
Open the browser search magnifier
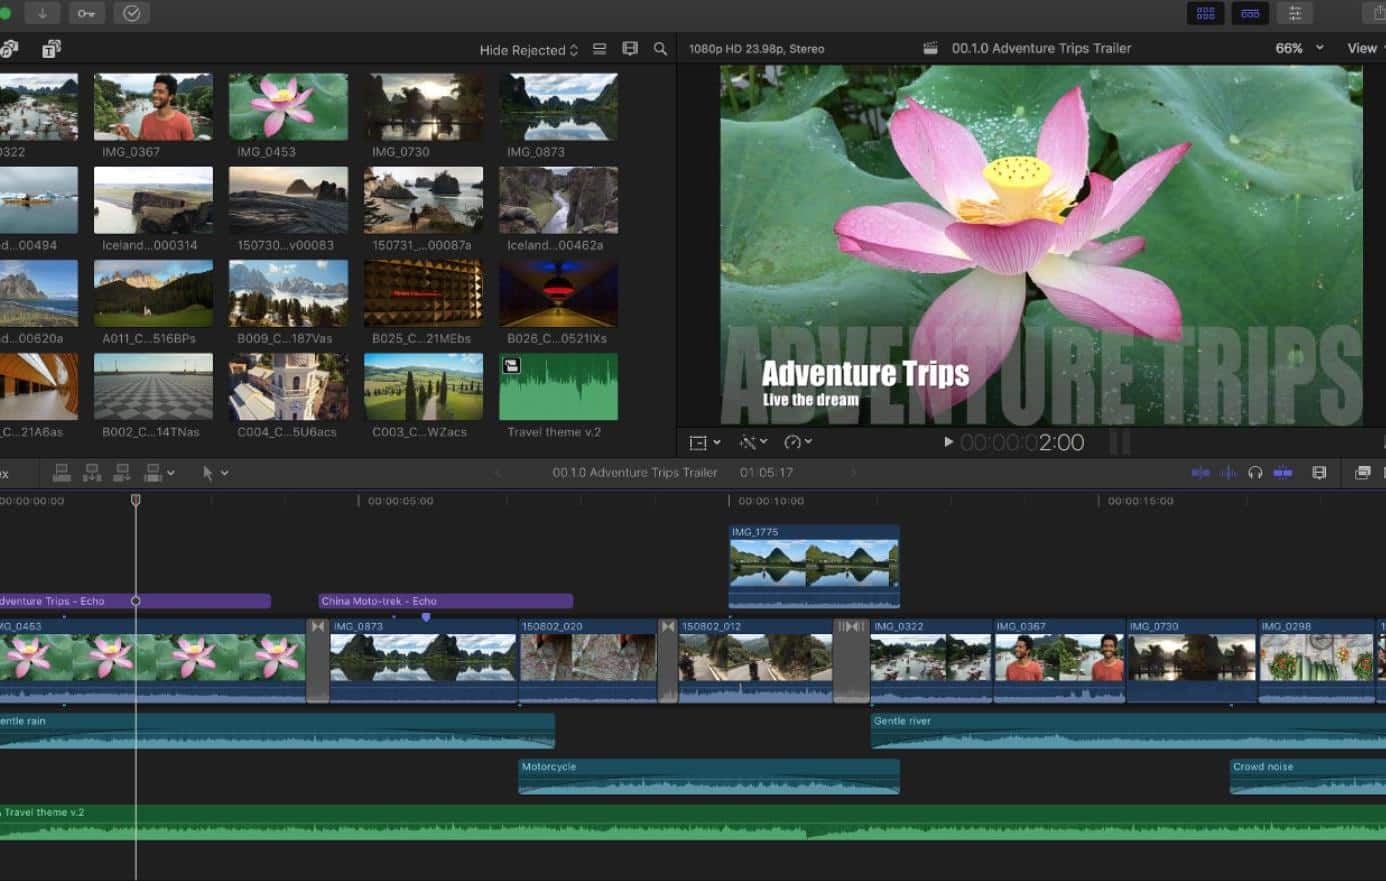click(x=660, y=48)
